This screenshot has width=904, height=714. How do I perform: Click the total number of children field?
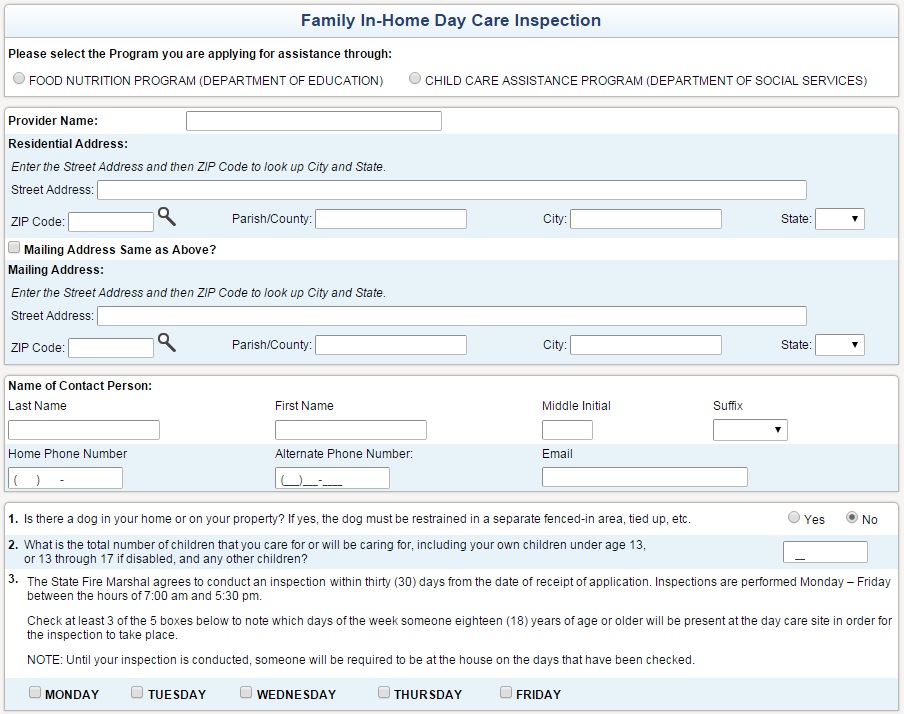[825, 552]
